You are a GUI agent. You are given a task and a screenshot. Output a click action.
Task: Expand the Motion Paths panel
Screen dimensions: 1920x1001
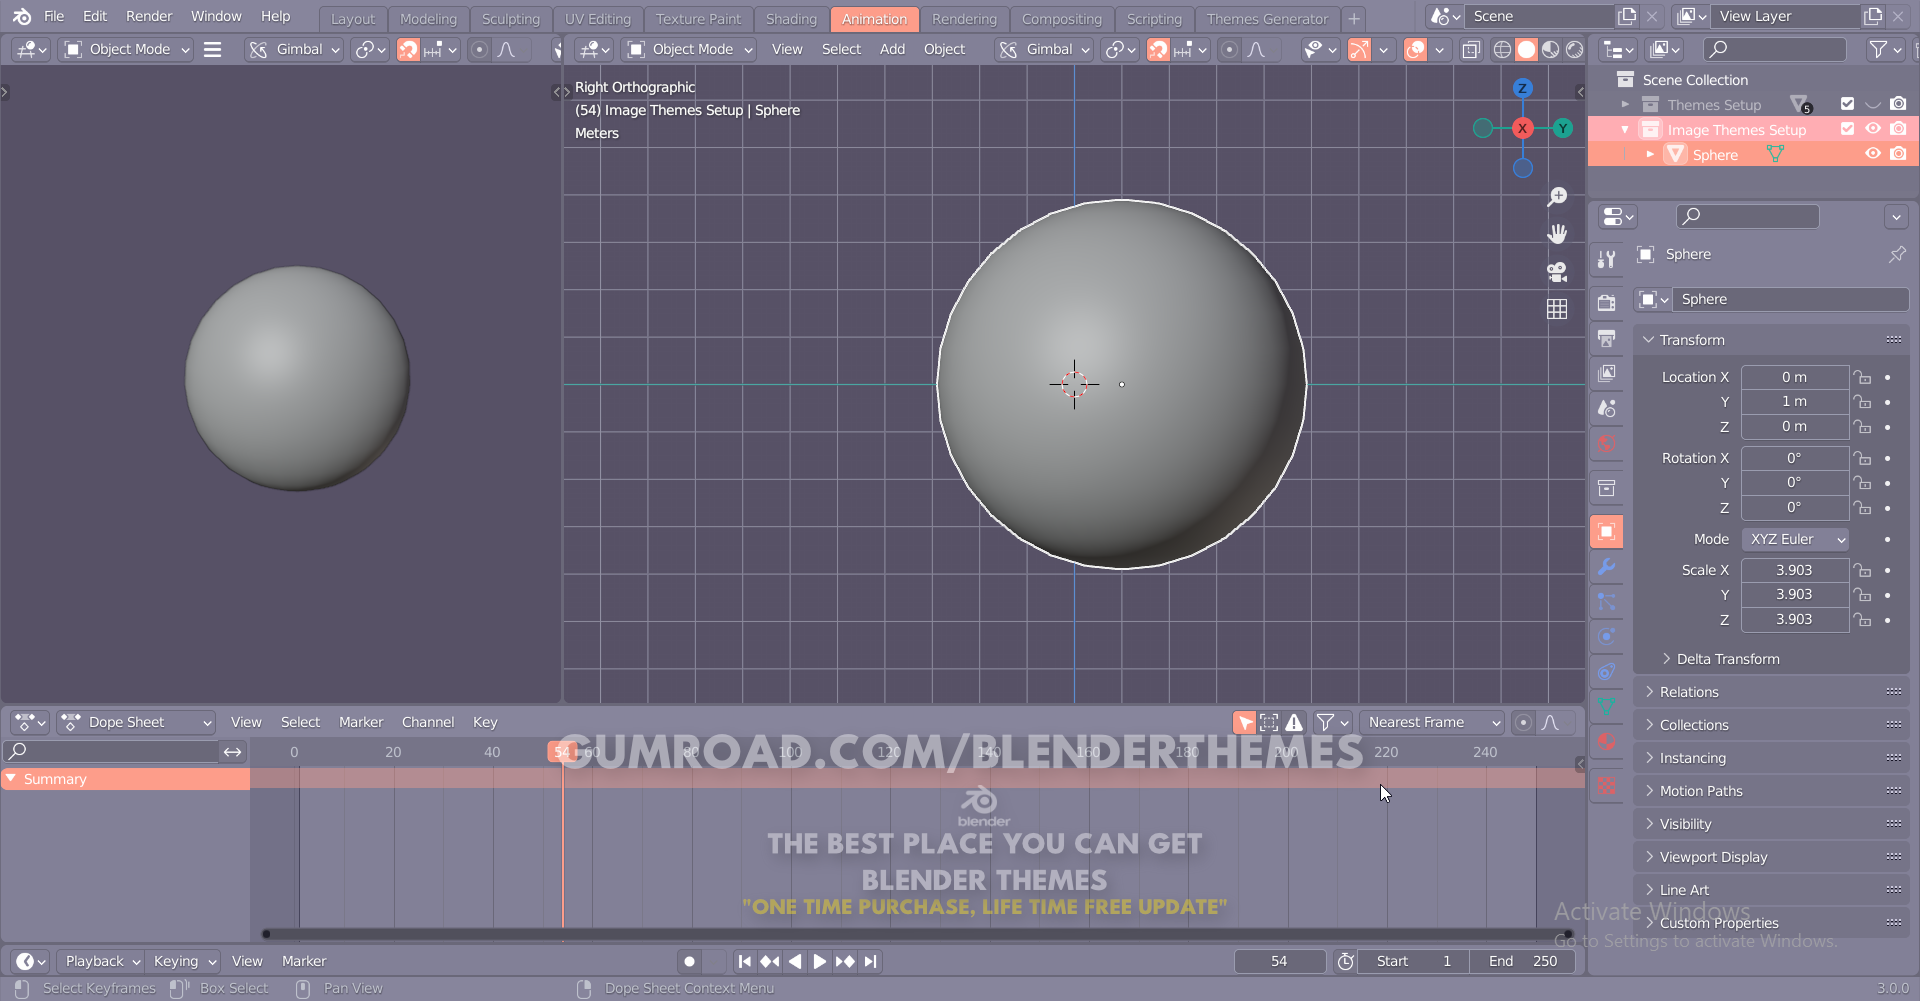1771,791
